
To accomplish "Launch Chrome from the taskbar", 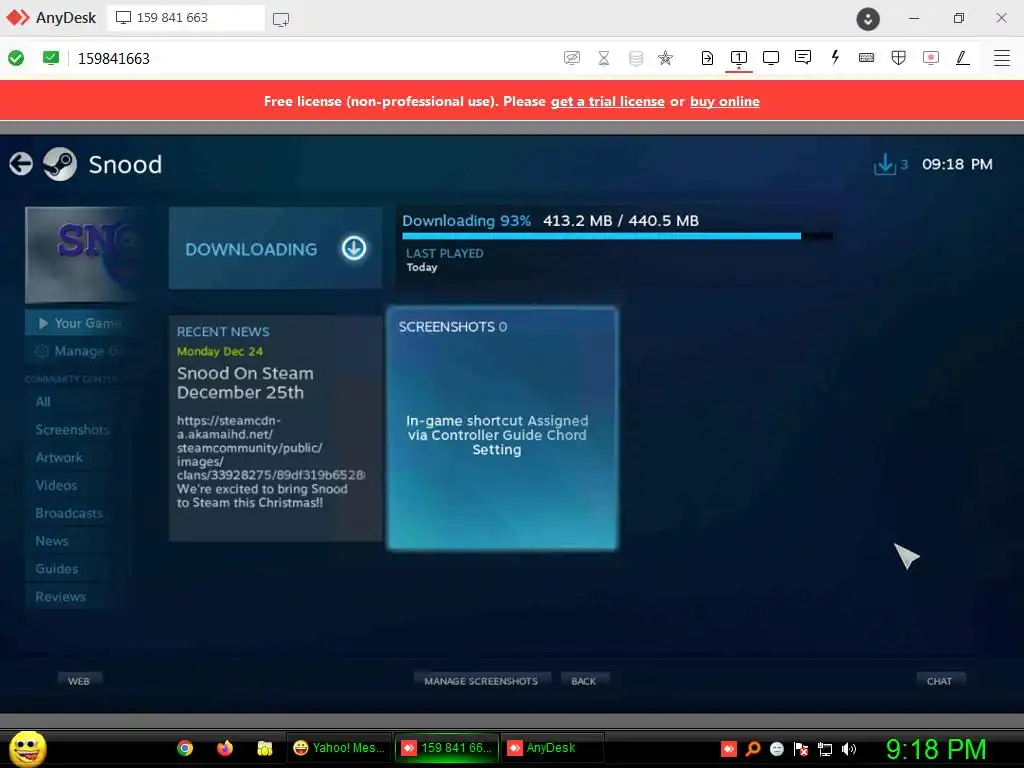I will click(x=185, y=748).
